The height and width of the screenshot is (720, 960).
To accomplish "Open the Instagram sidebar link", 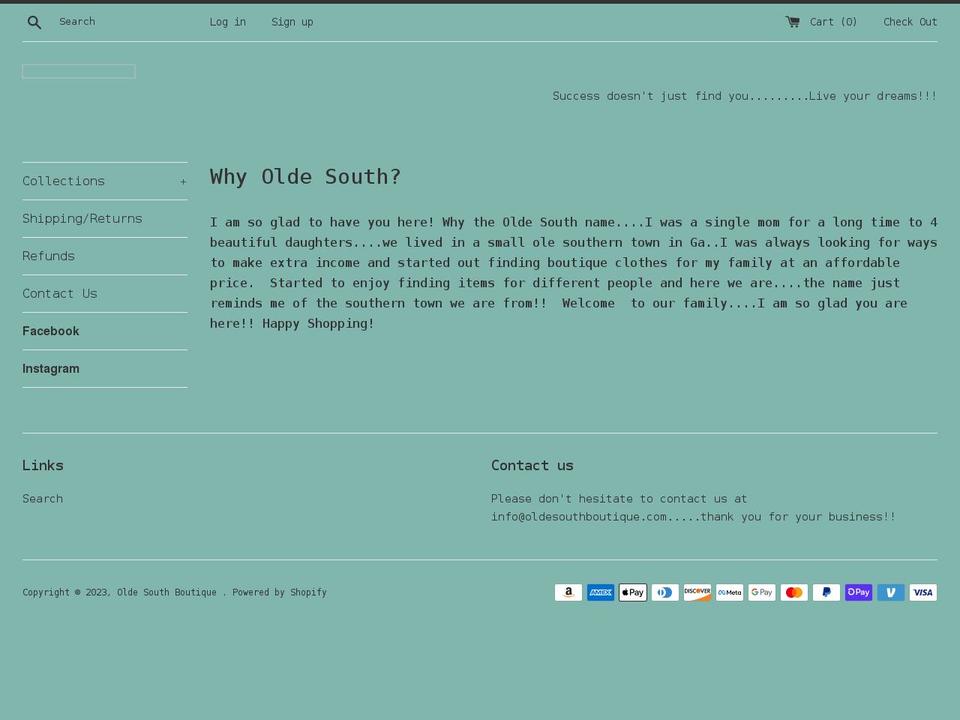I will (x=51, y=369).
